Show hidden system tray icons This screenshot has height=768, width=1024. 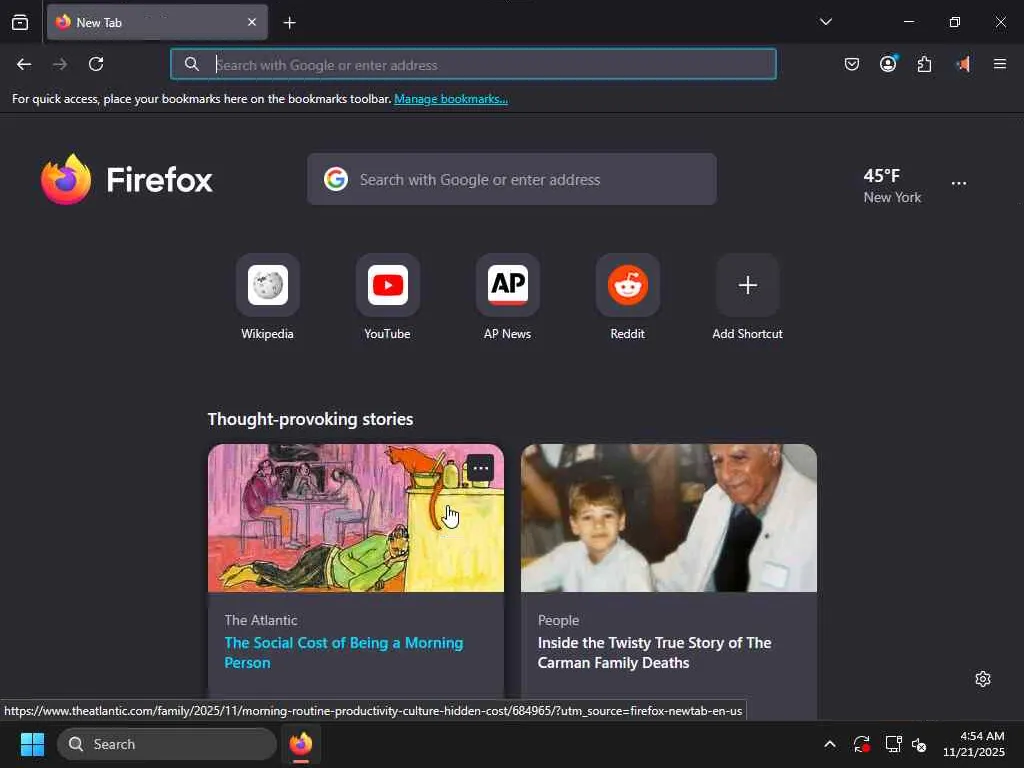[829, 744]
